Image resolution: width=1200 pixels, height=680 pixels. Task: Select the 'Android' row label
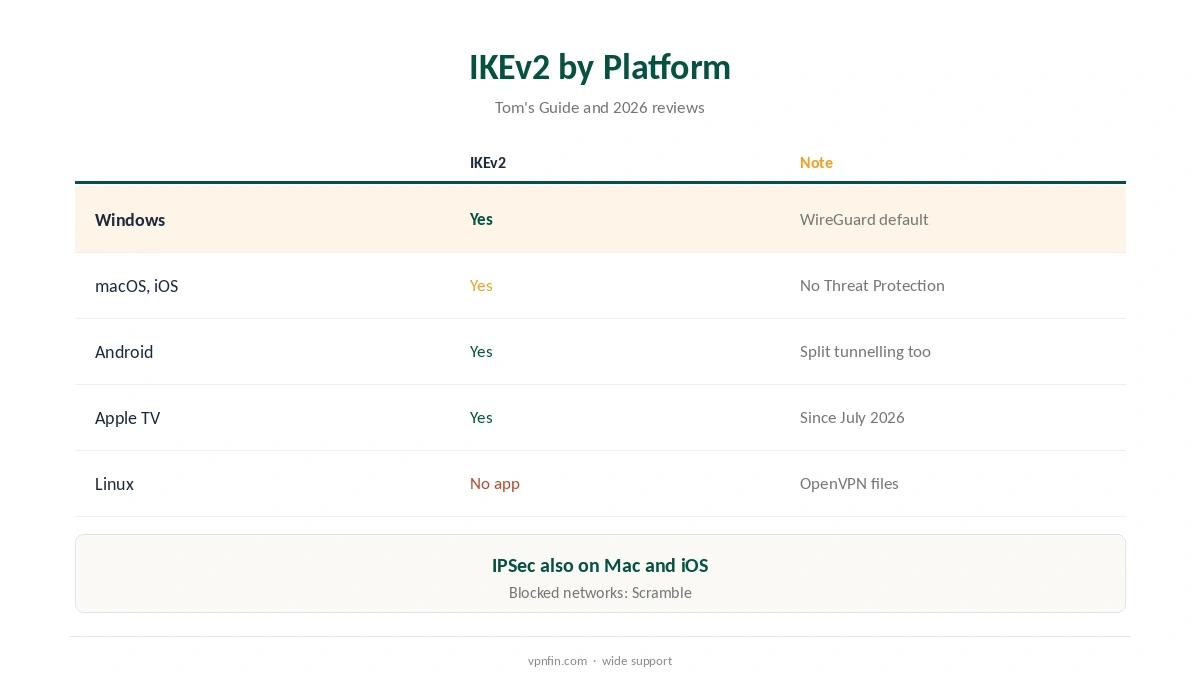click(x=124, y=351)
